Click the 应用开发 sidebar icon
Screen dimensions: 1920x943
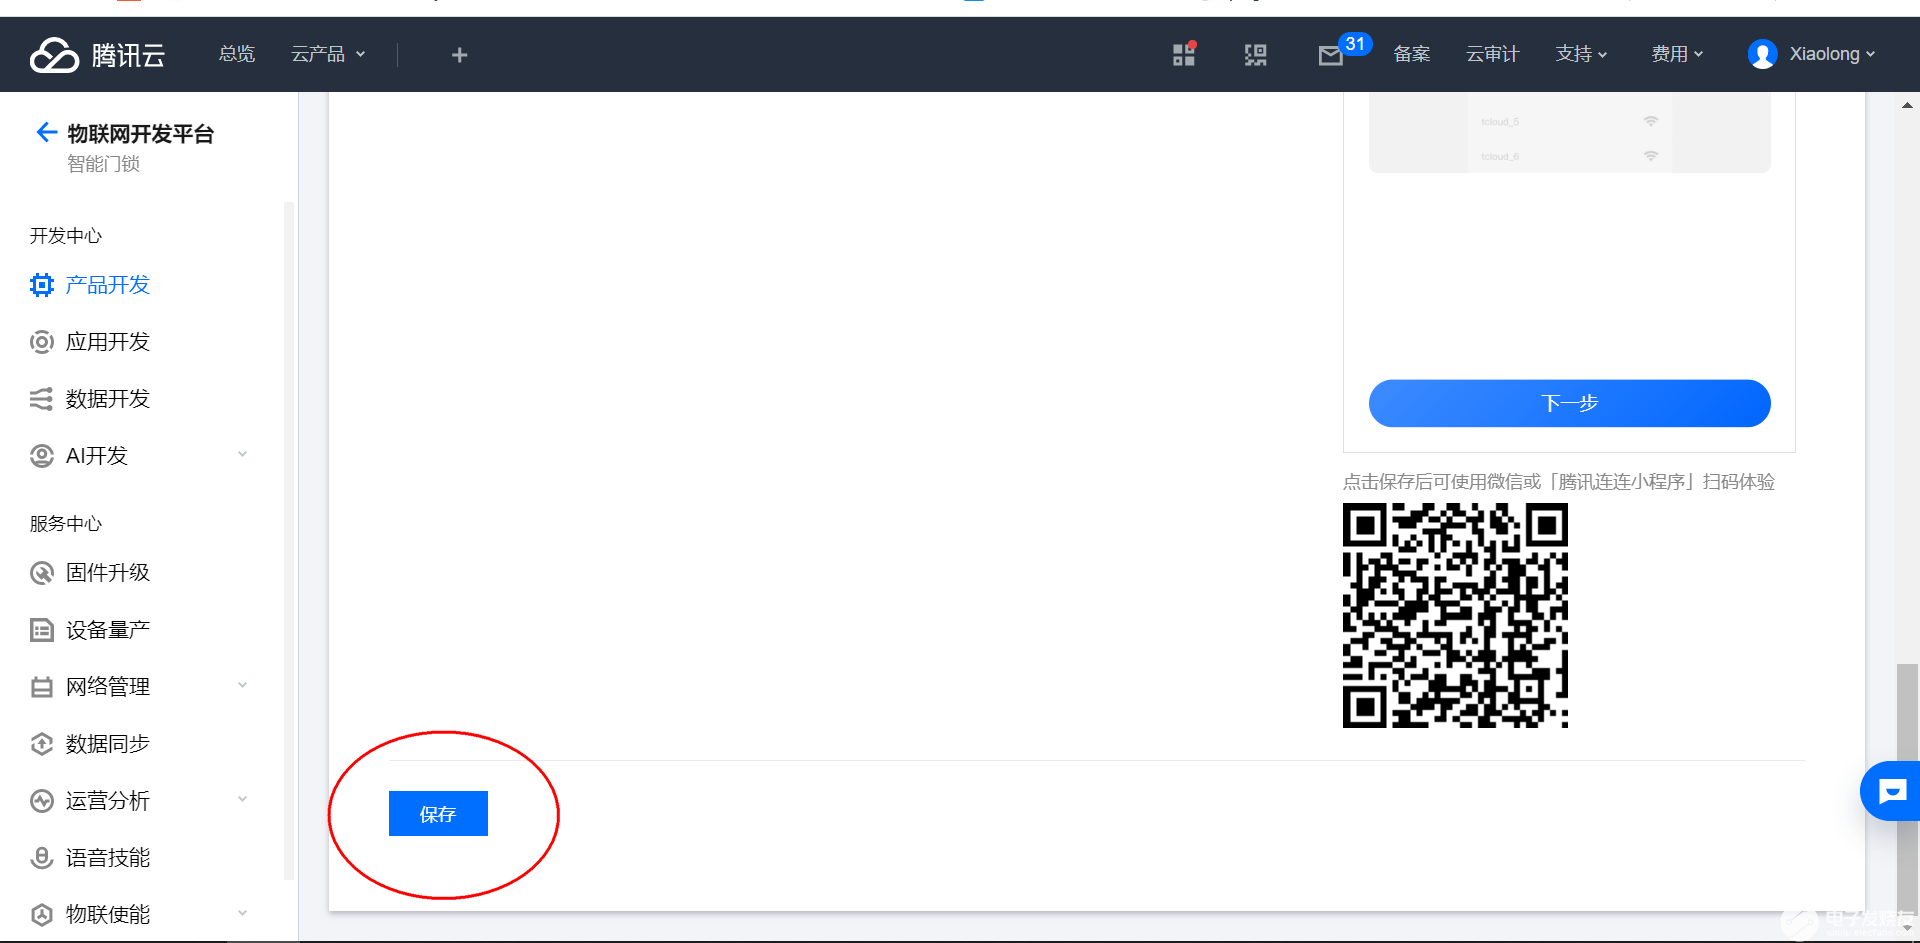click(x=41, y=342)
